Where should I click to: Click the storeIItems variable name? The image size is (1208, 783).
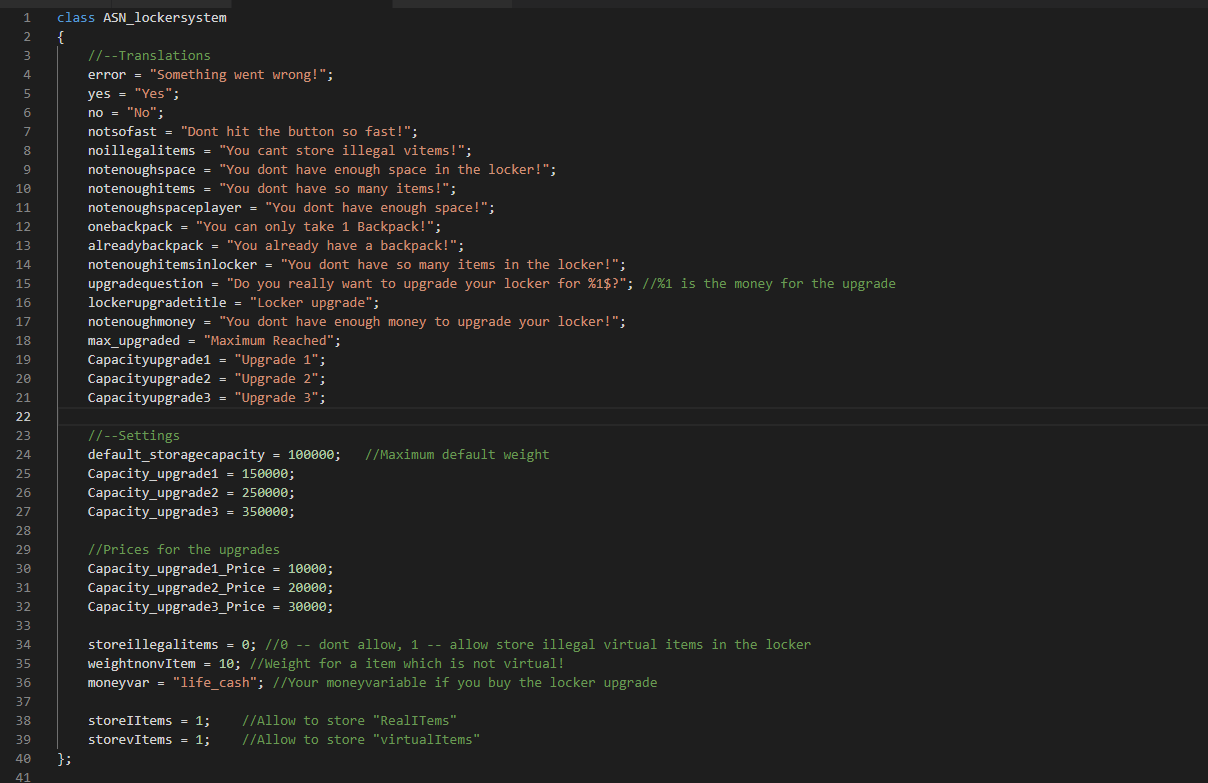click(x=130, y=721)
